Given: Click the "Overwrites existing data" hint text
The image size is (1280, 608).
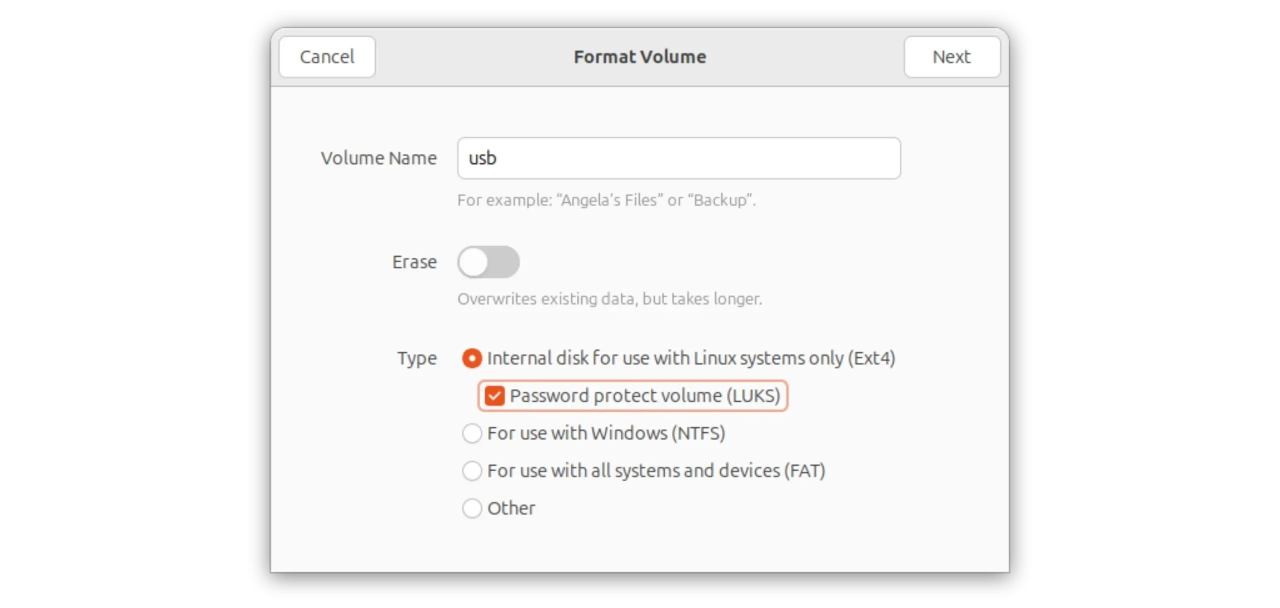Looking at the screenshot, I should pos(609,299).
